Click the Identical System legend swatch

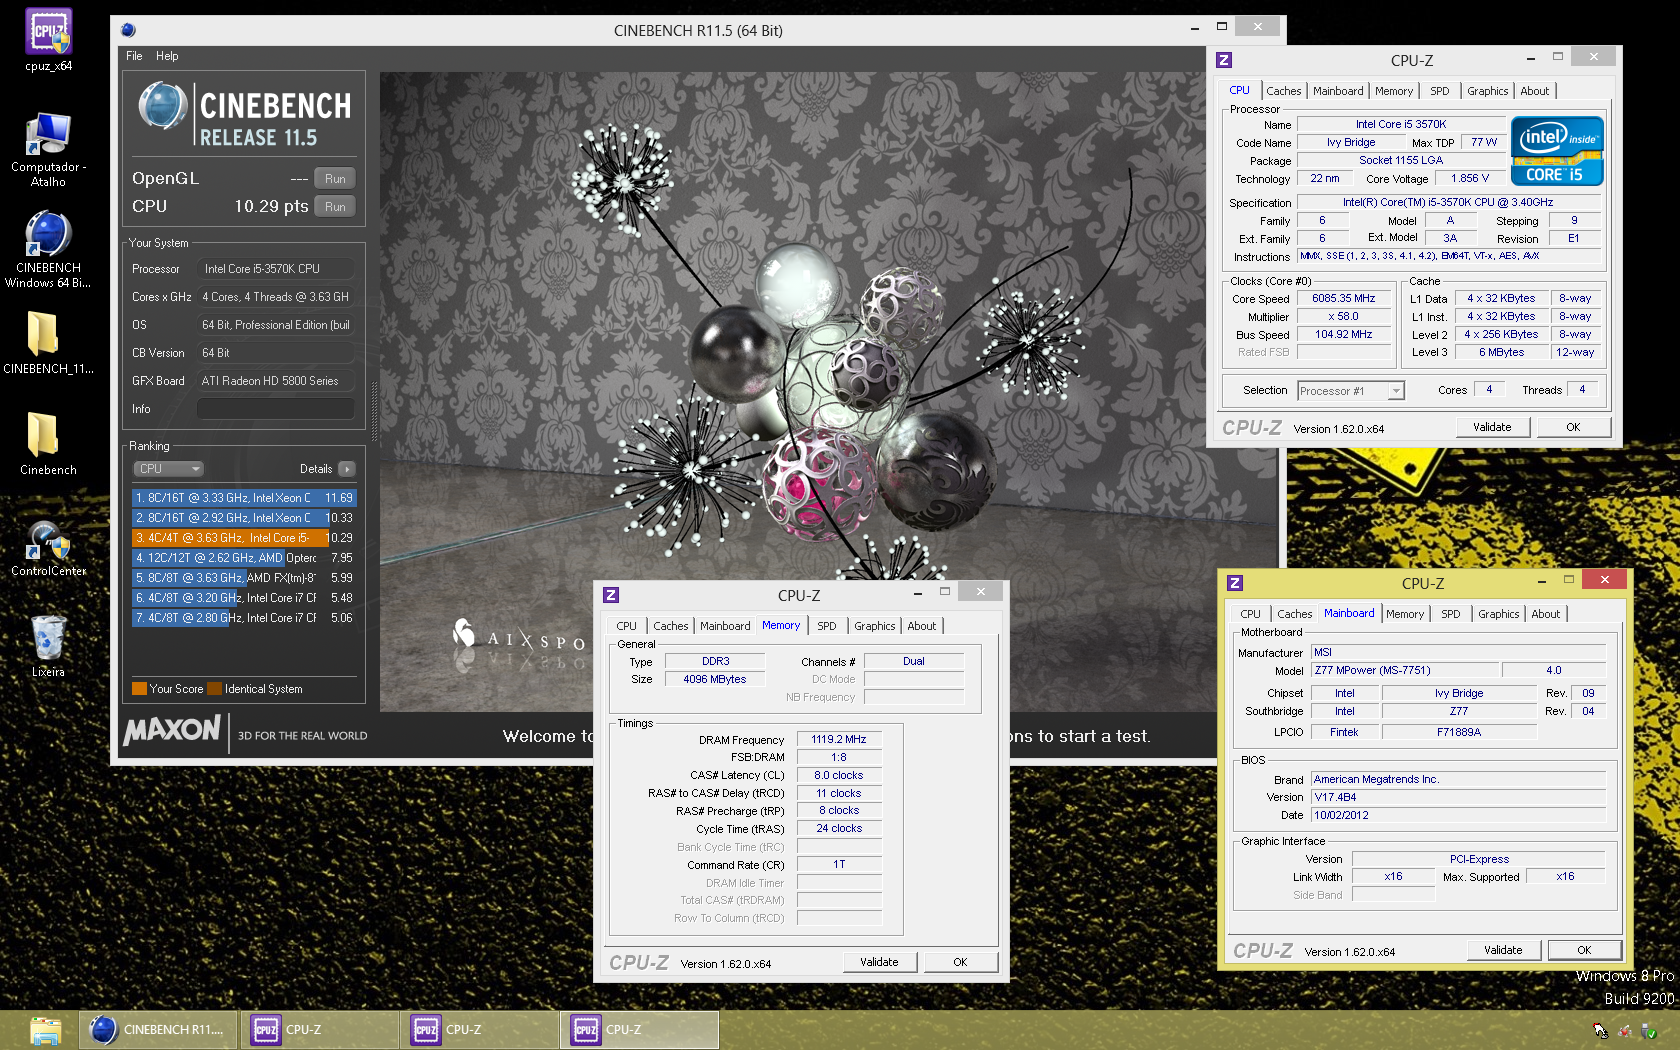[214, 689]
